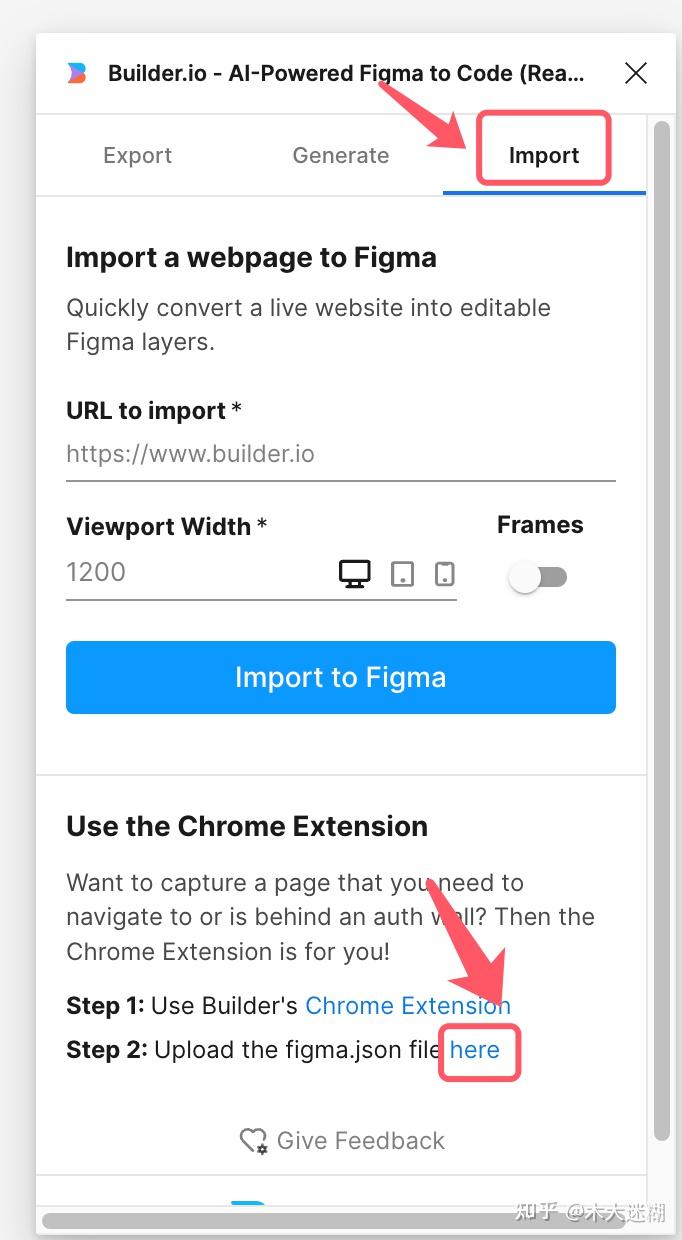The image size is (682, 1240).
Task: Click the Give Feedback text
Action: pyautogui.click(x=360, y=1141)
